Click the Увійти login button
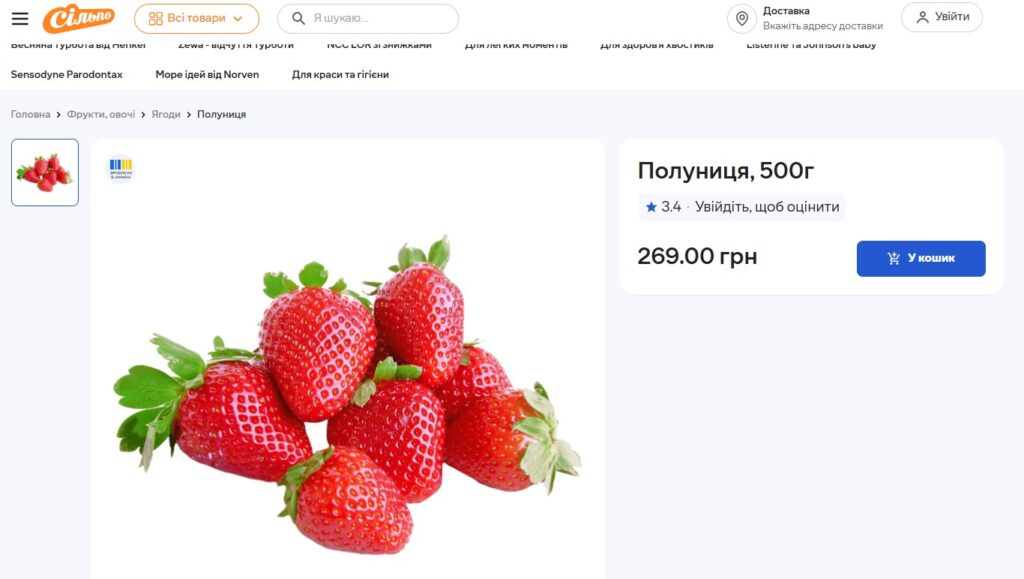The width and height of the screenshot is (1024, 579). [941, 17]
